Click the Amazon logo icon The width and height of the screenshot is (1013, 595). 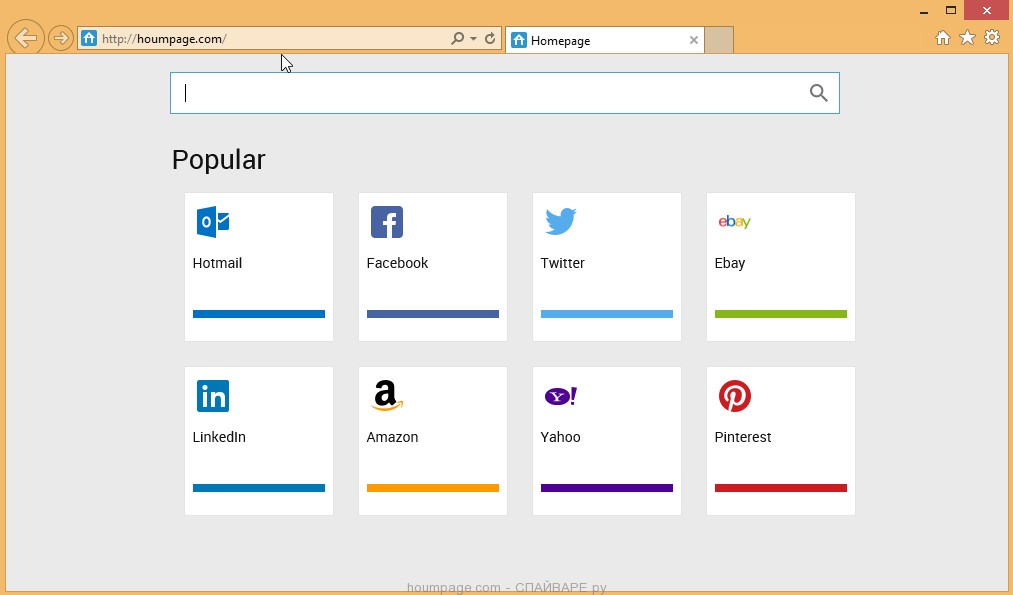[x=387, y=395]
